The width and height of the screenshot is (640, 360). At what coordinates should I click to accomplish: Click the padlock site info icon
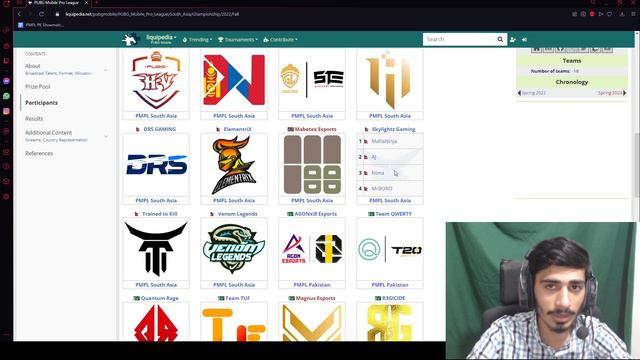(57, 14)
